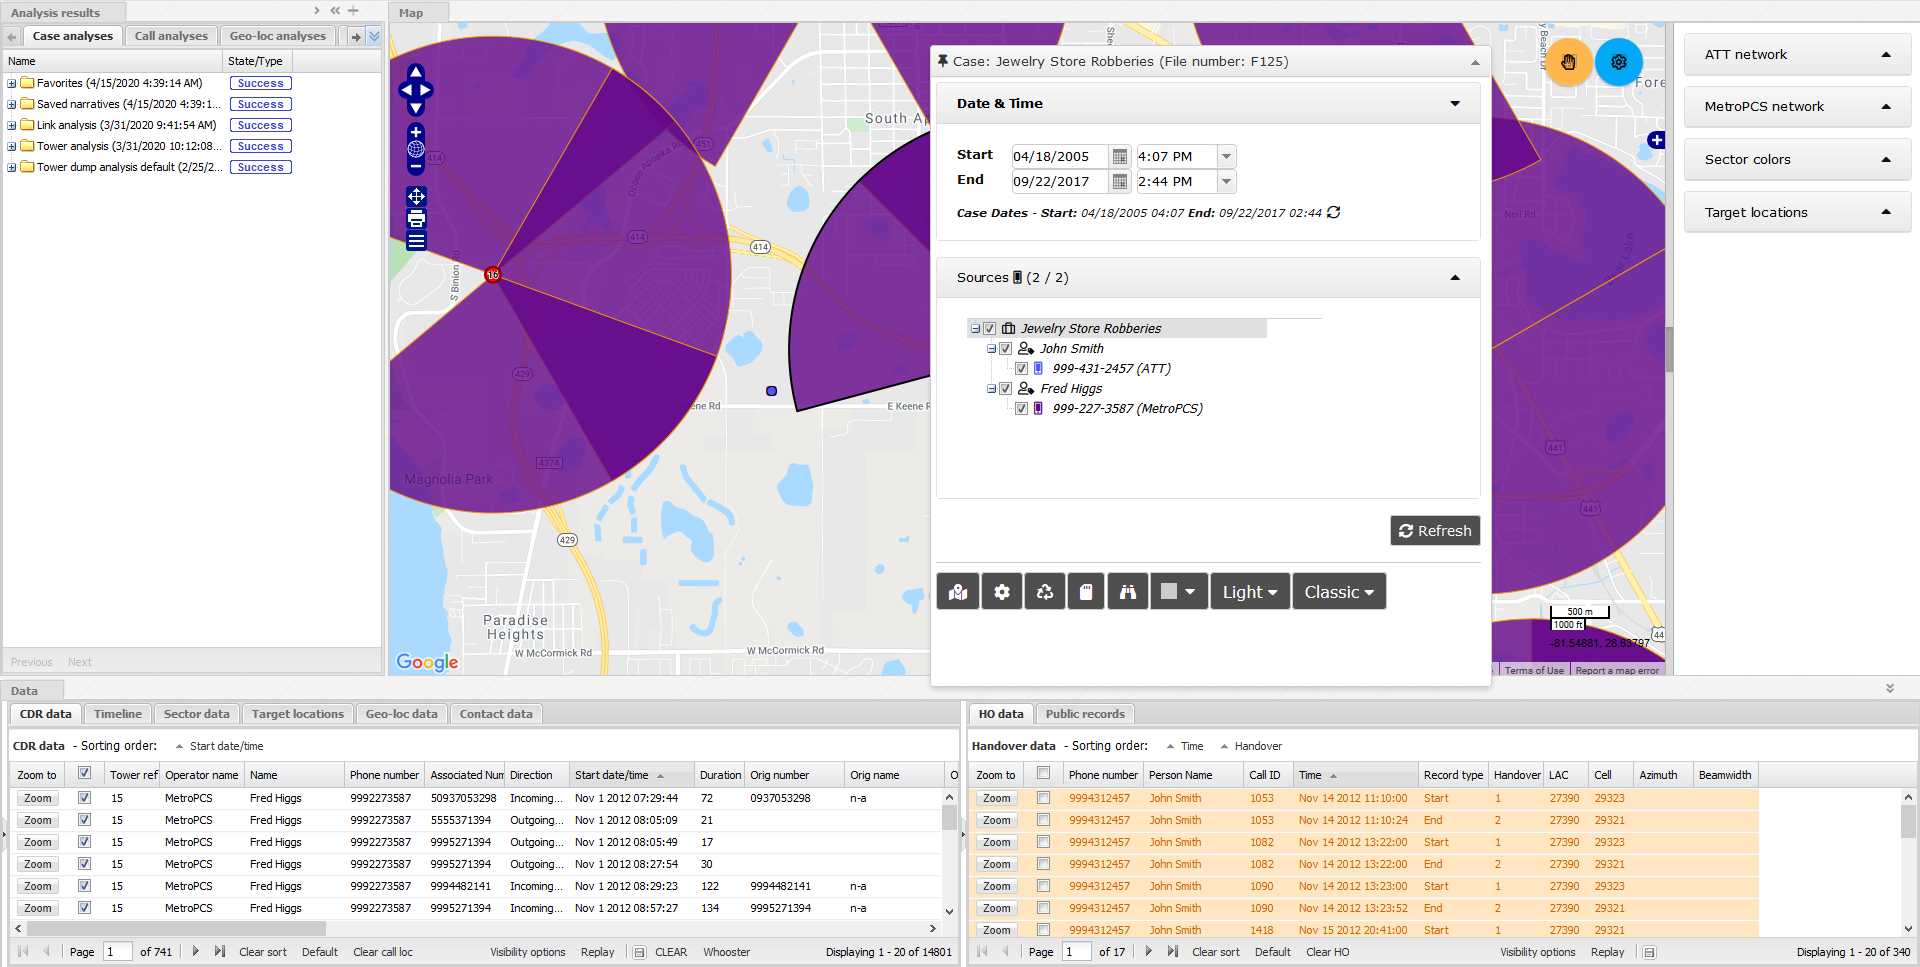Switch to the Timeline tab

117,714
